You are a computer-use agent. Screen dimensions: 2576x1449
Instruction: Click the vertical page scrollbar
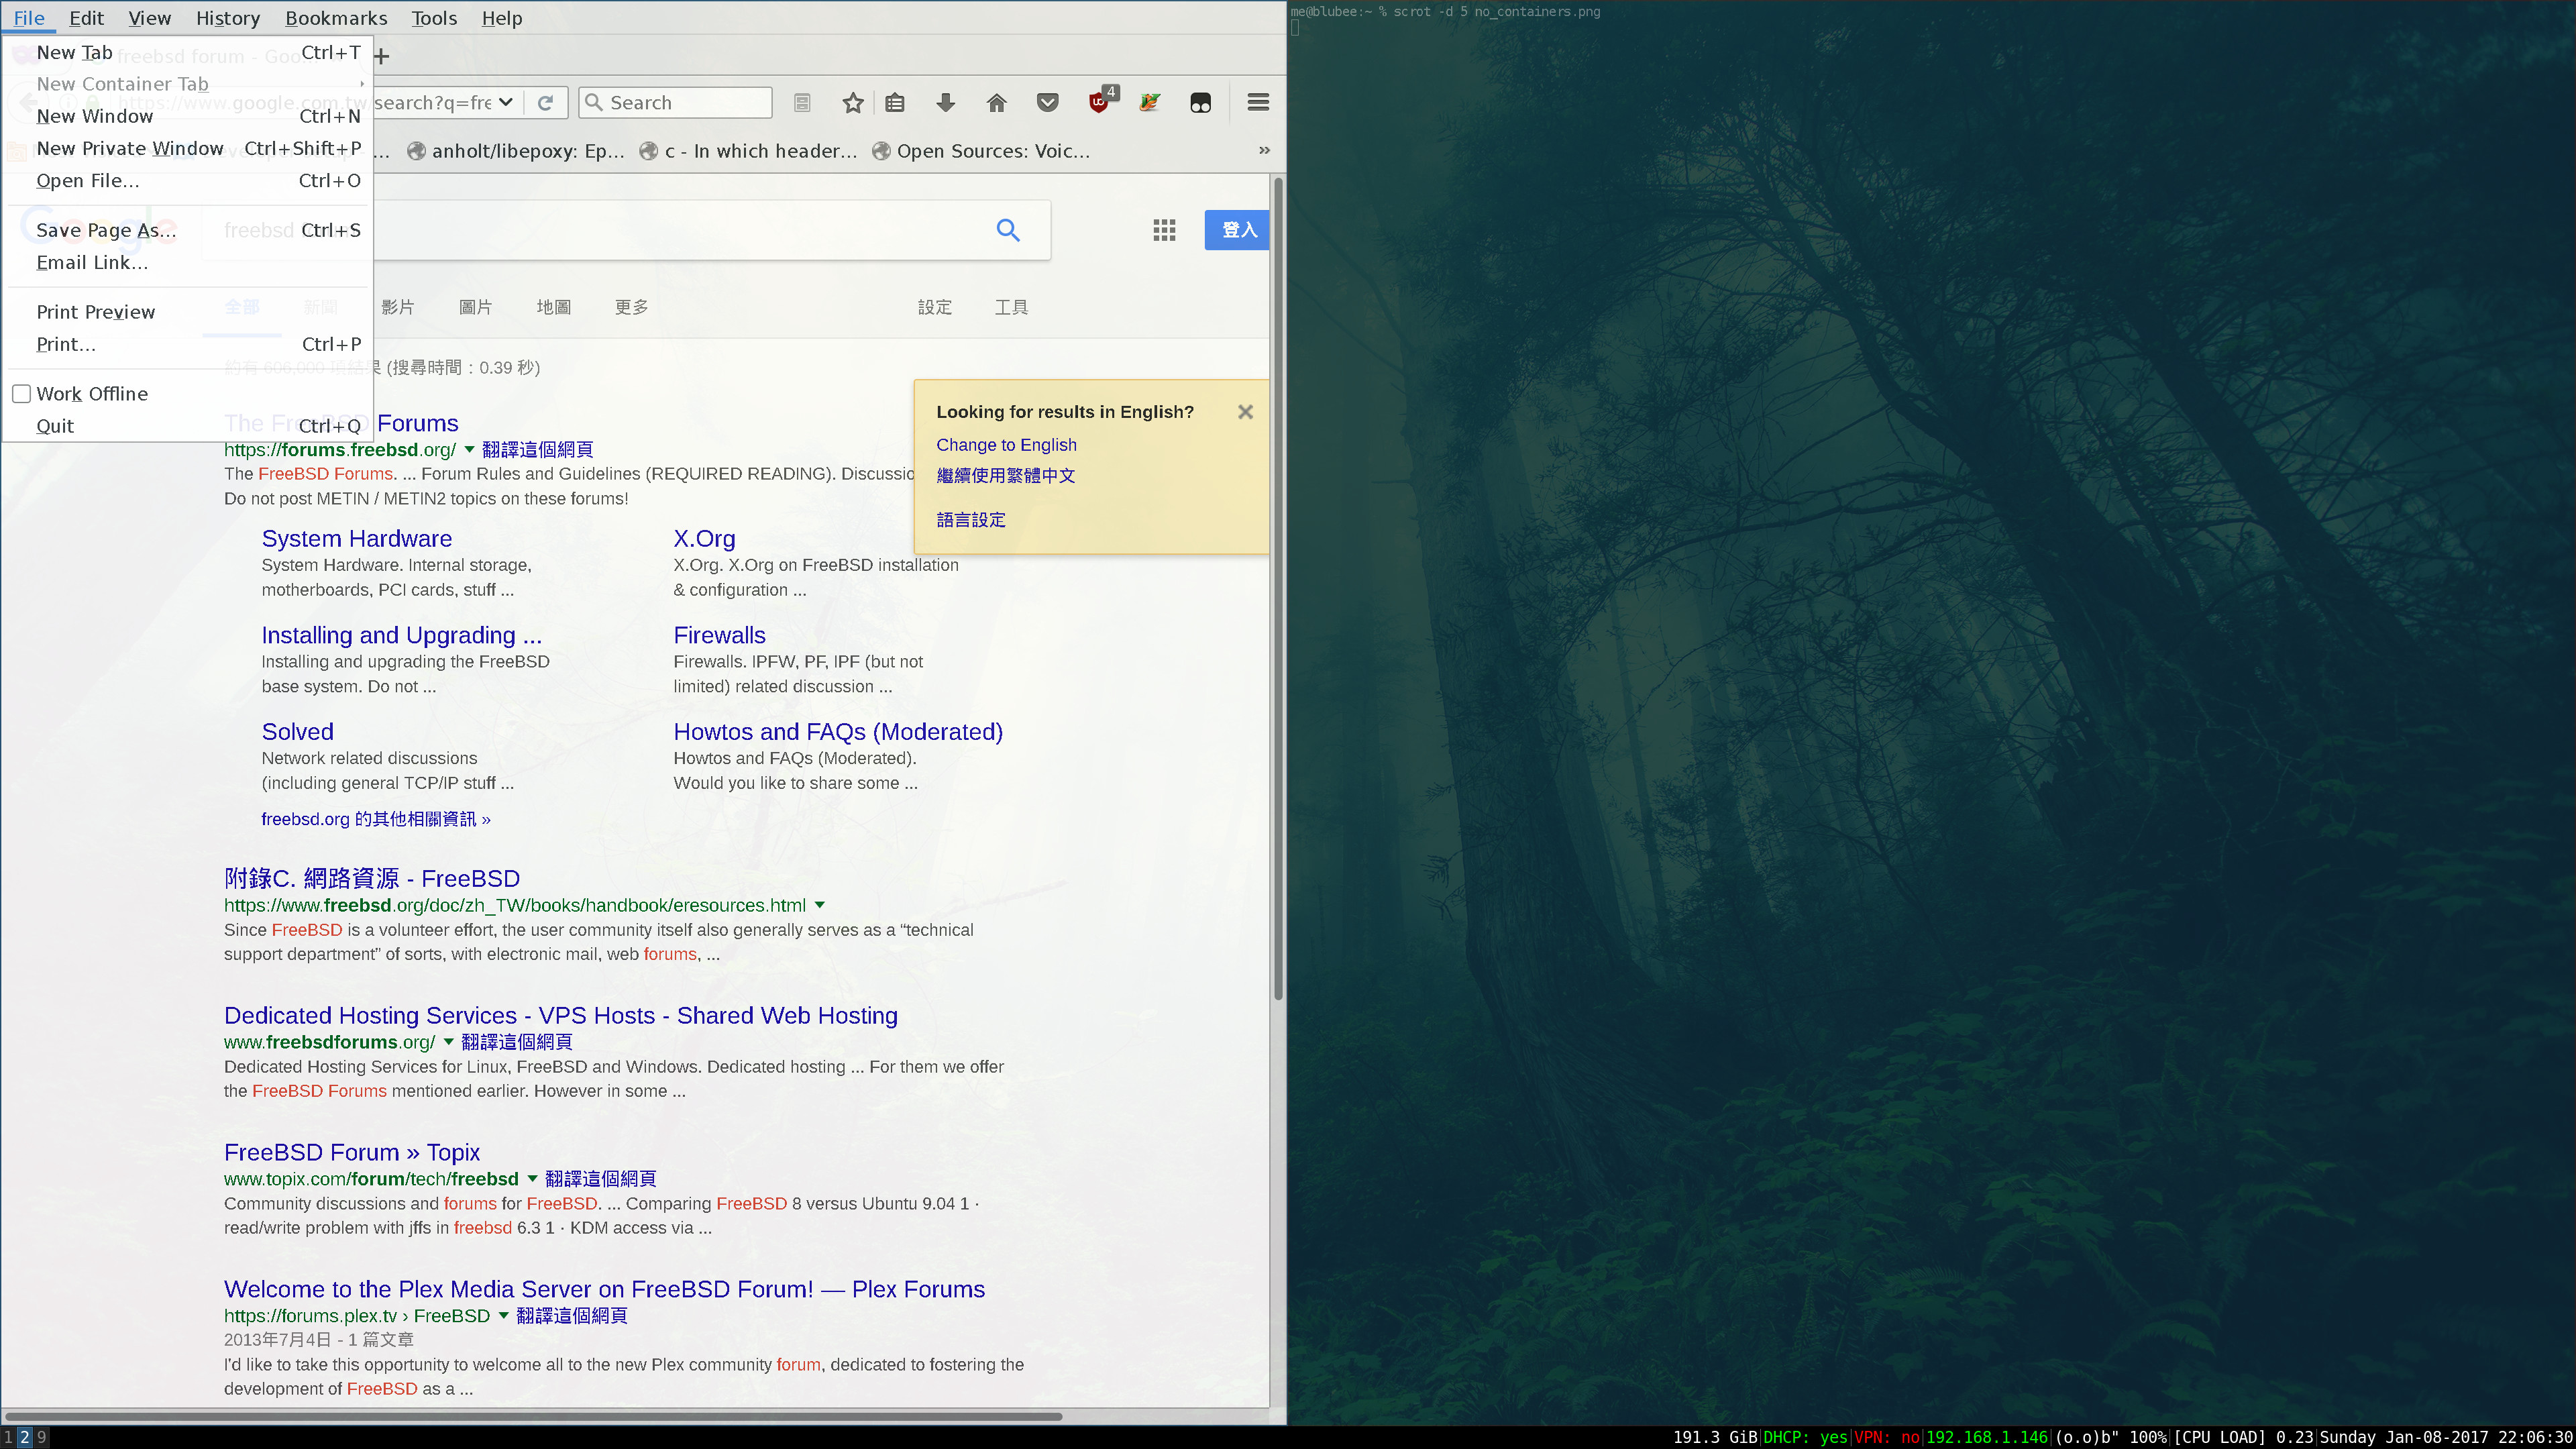click(x=1277, y=590)
